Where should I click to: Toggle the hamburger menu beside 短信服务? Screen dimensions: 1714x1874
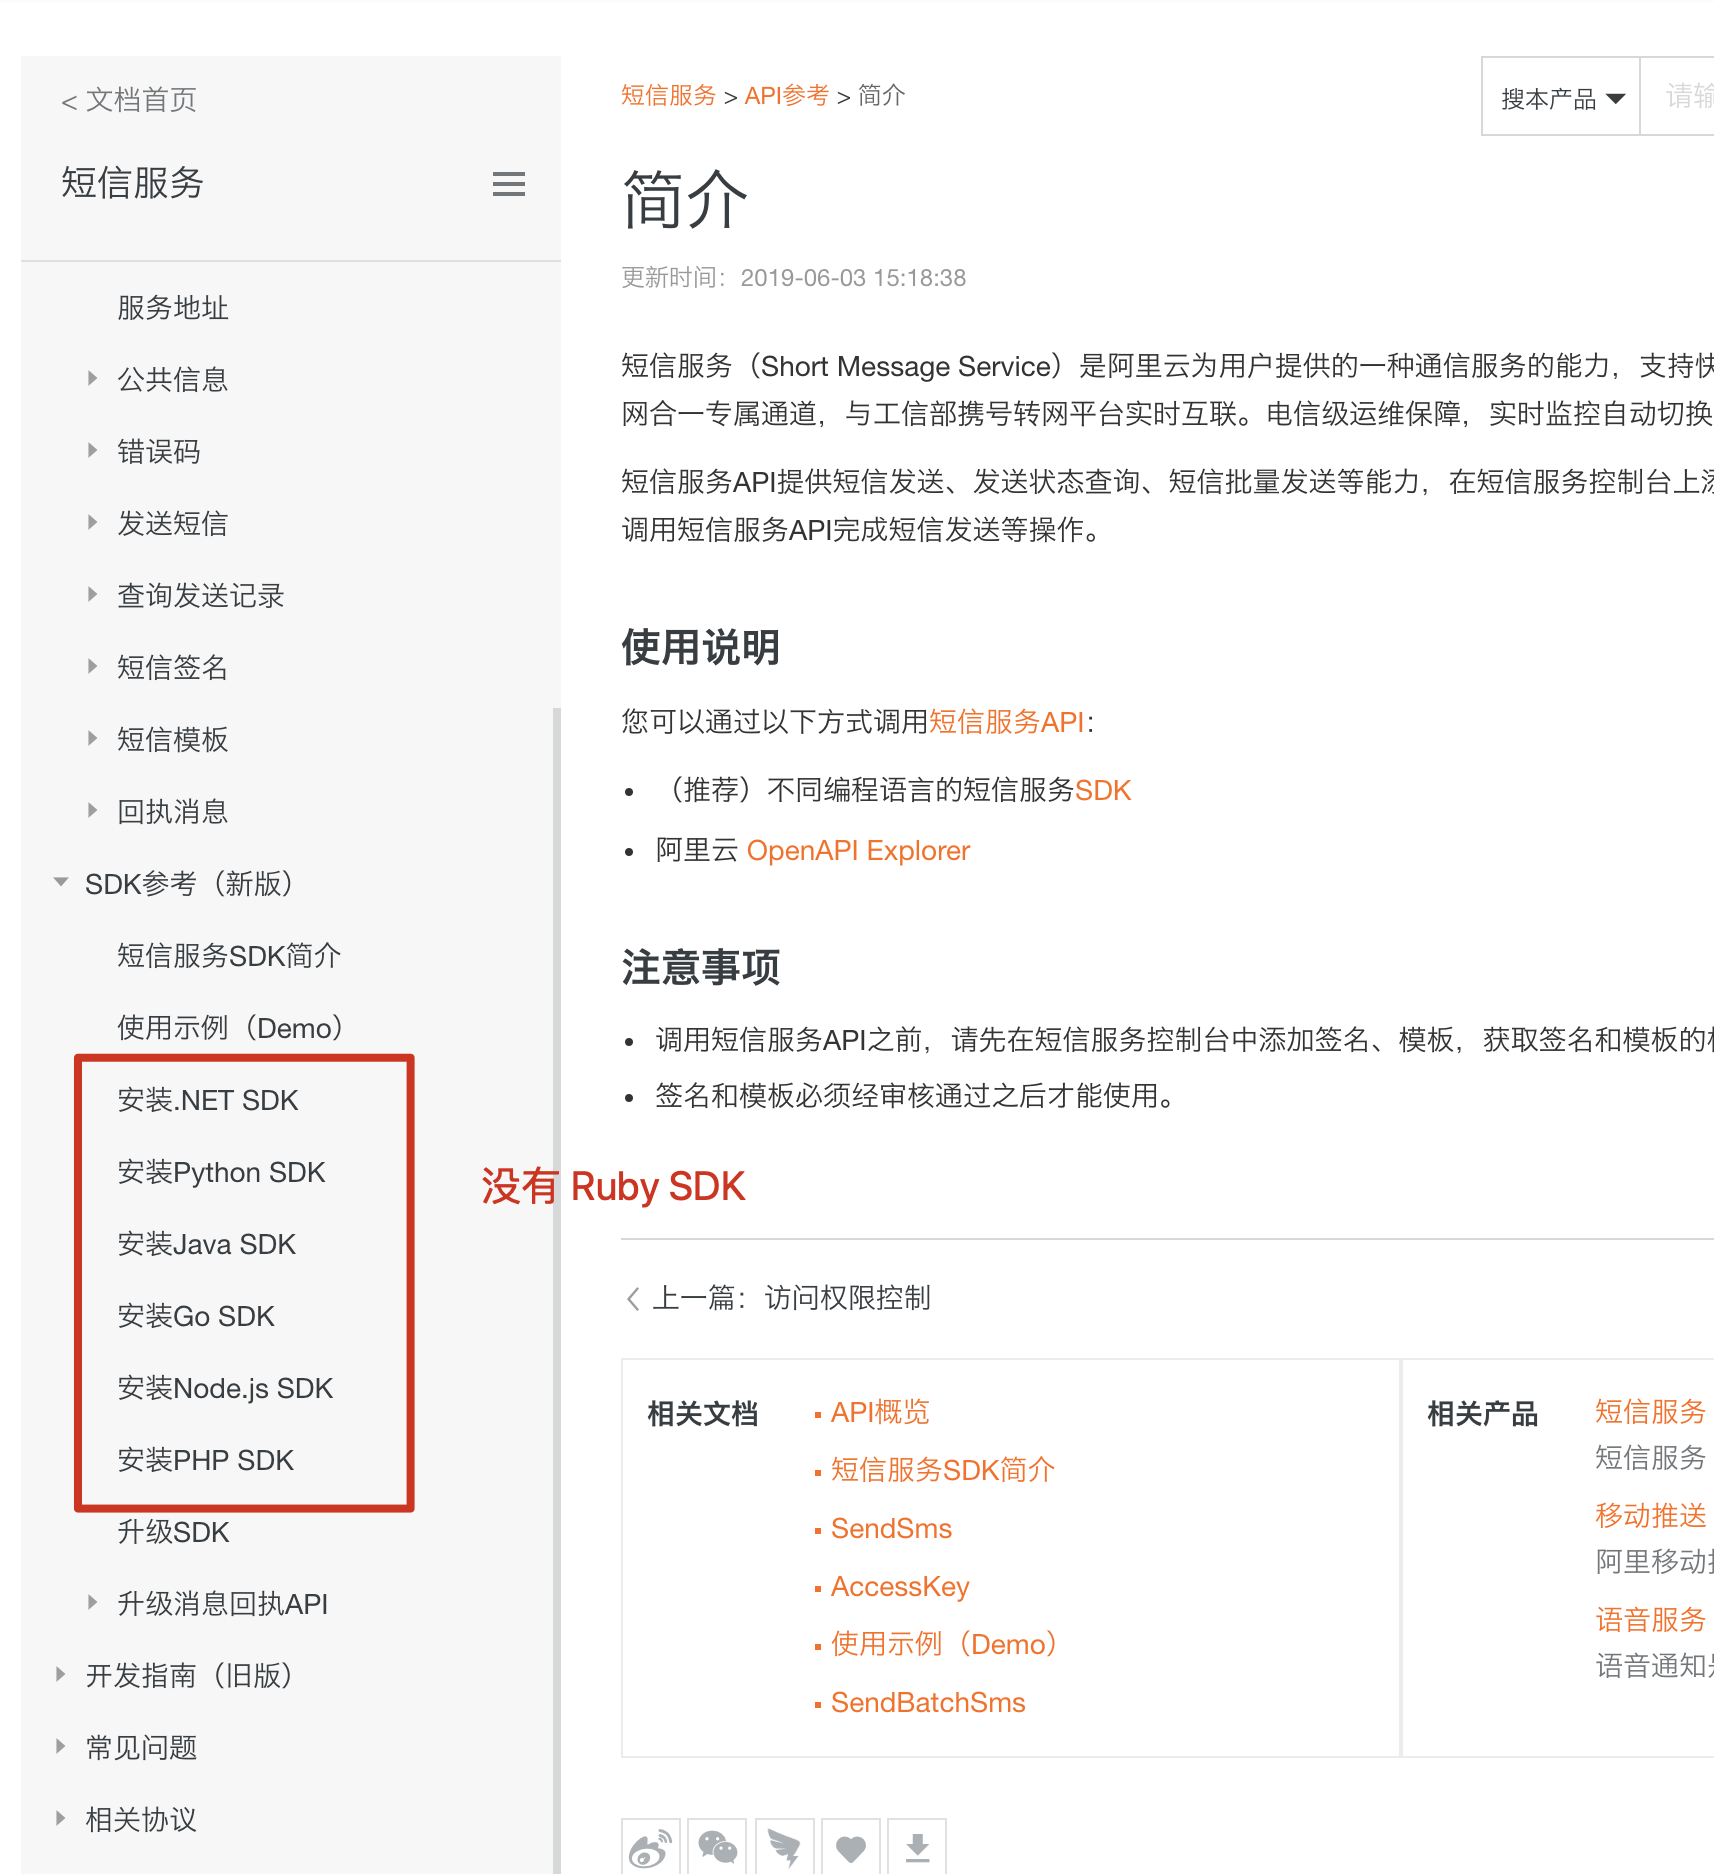(508, 184)
